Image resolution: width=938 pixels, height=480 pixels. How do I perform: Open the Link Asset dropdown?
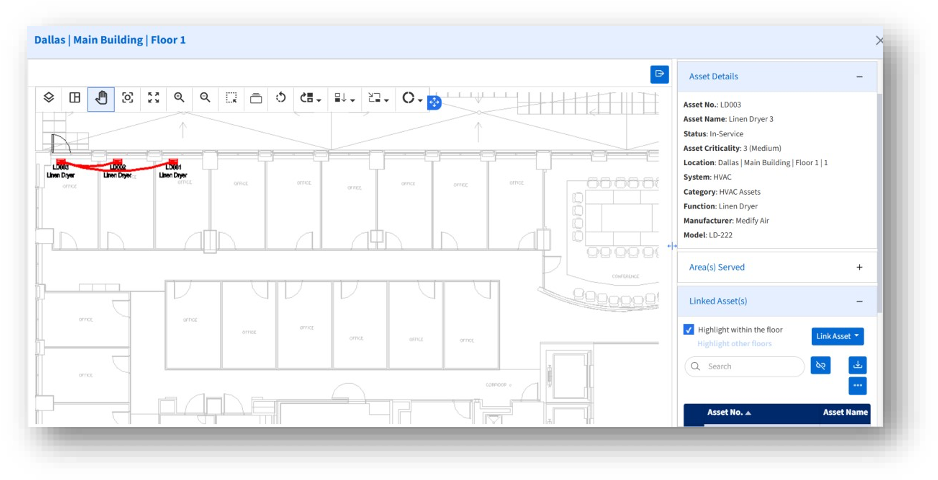tap(837, 336)
